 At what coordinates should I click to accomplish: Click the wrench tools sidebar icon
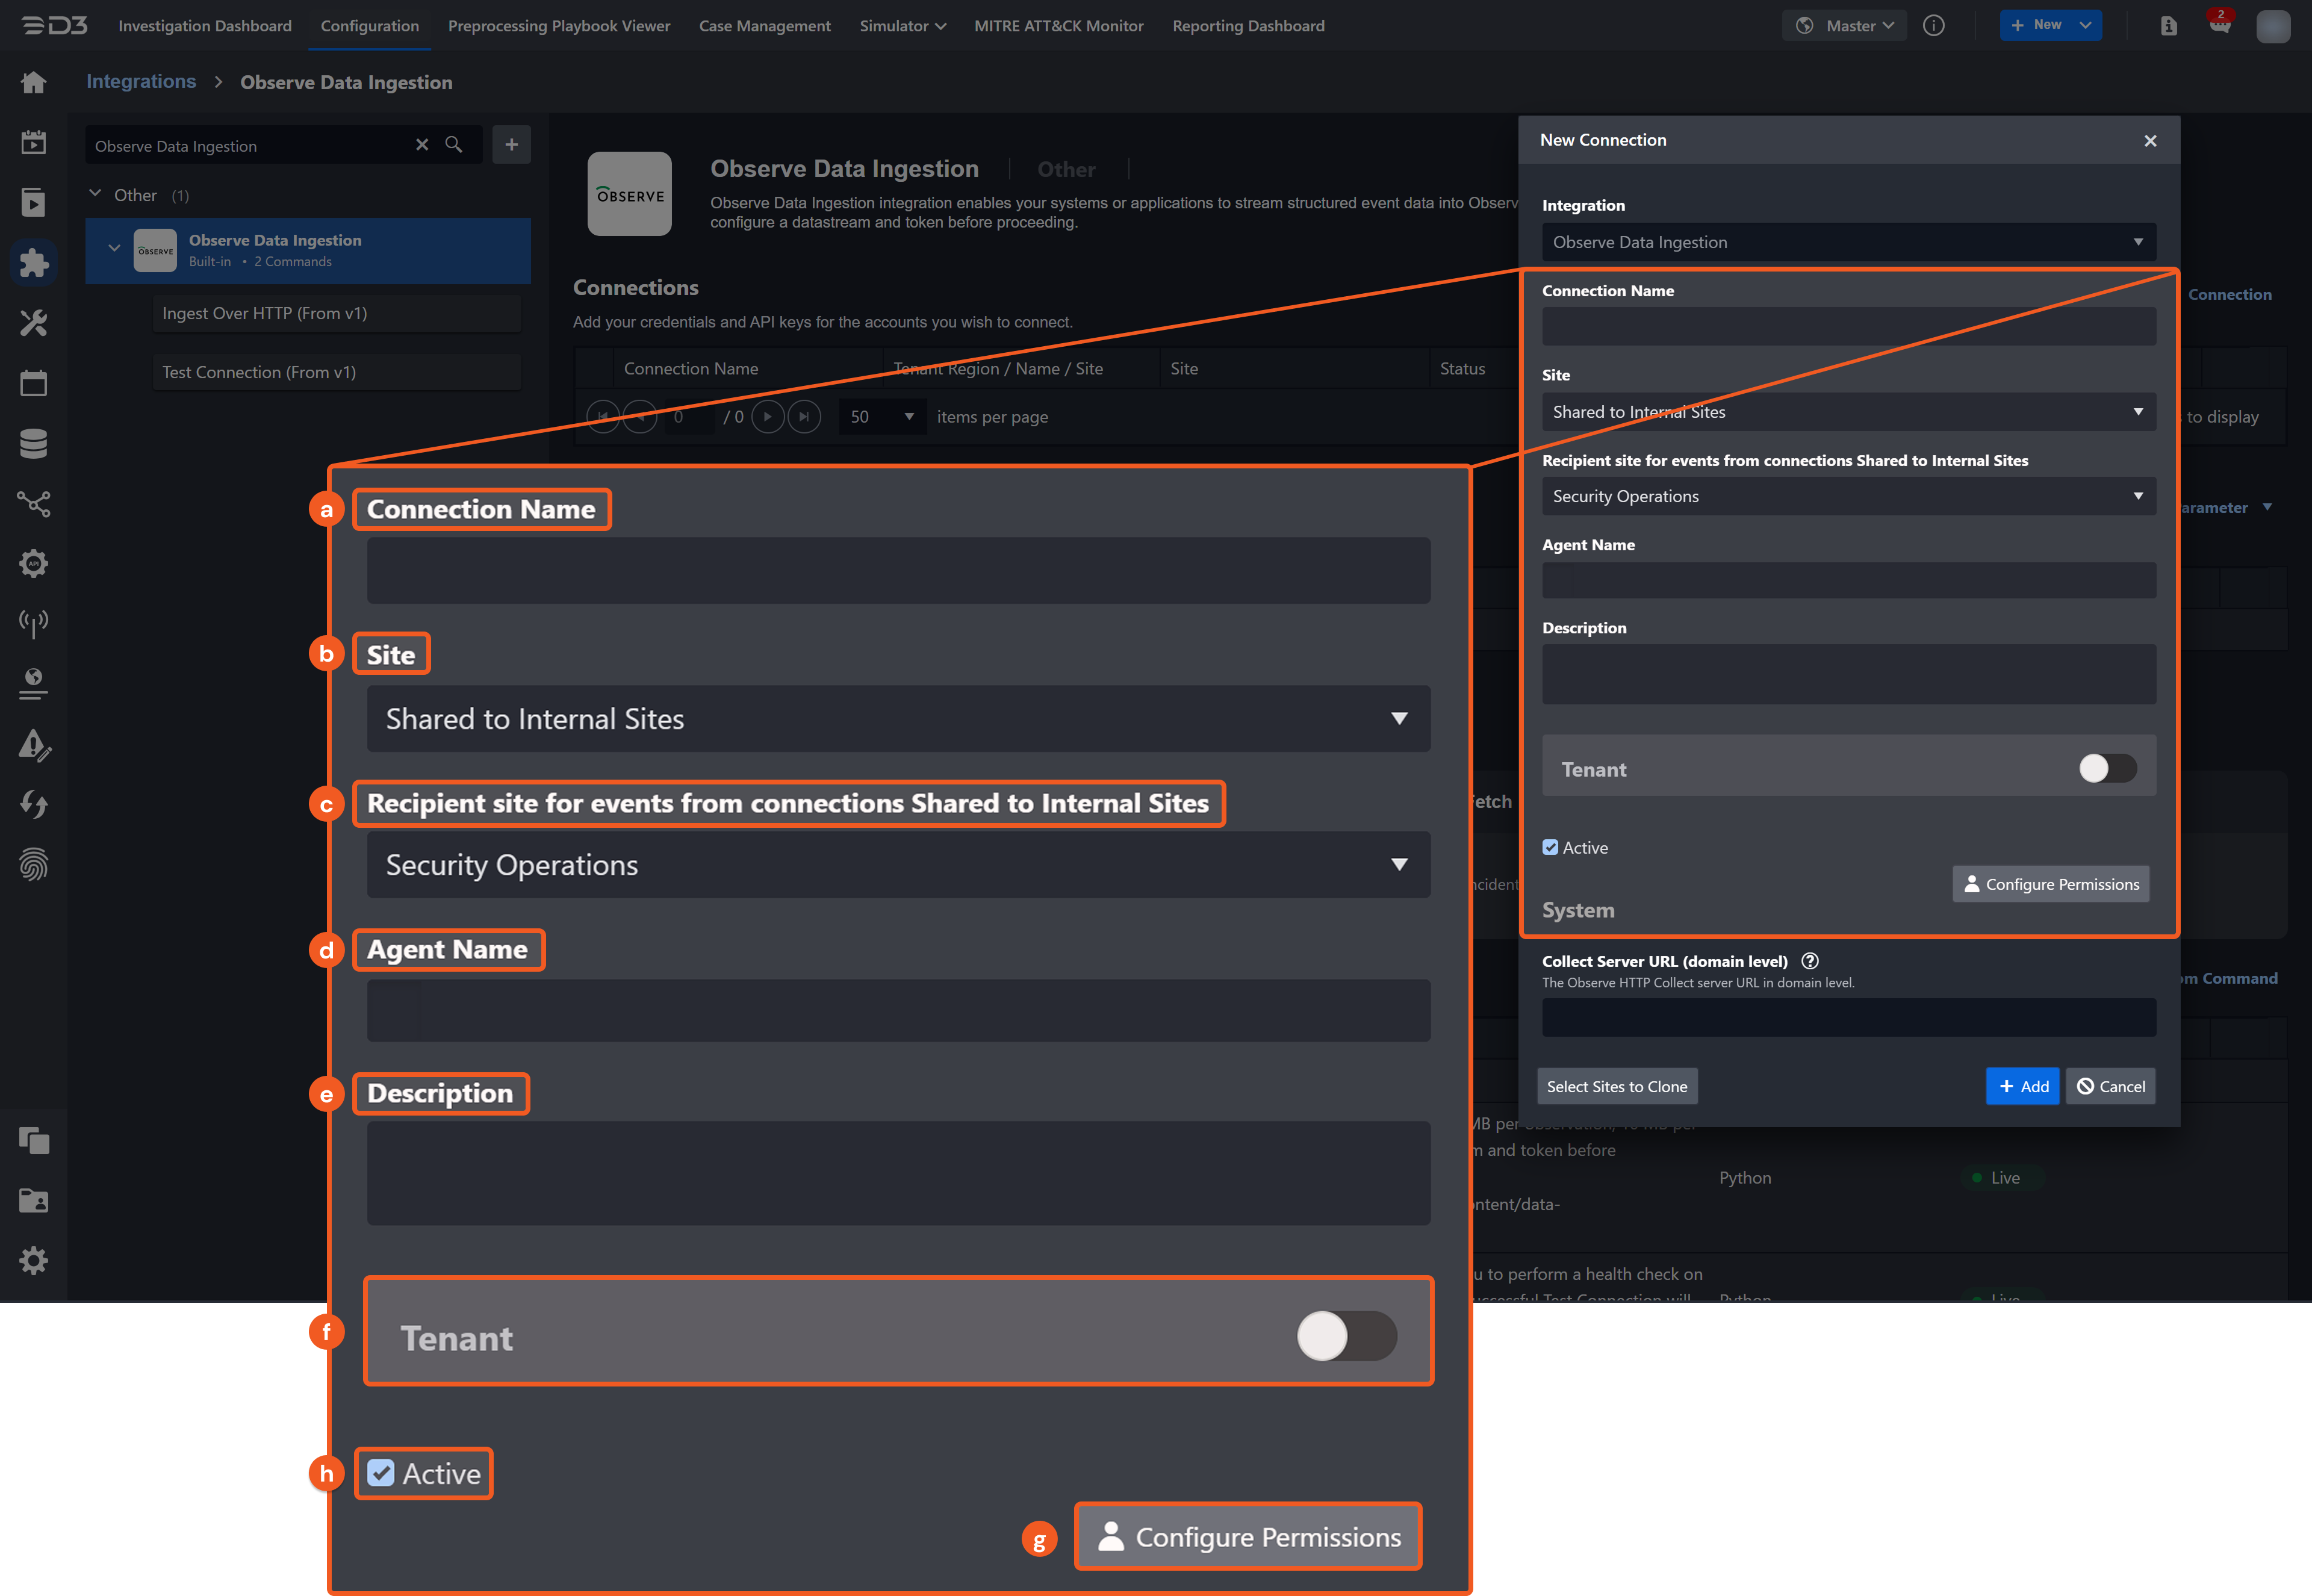pos(33,323)
